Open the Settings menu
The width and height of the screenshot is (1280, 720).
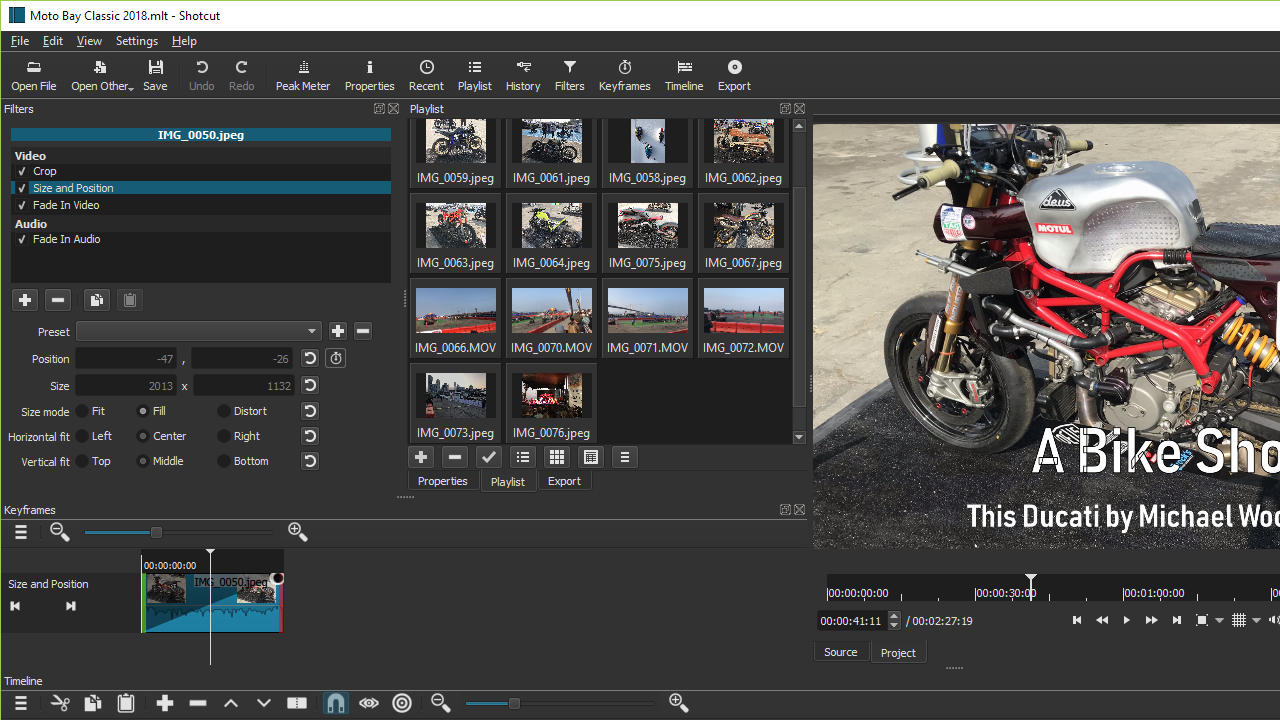(x=137, y=41)
